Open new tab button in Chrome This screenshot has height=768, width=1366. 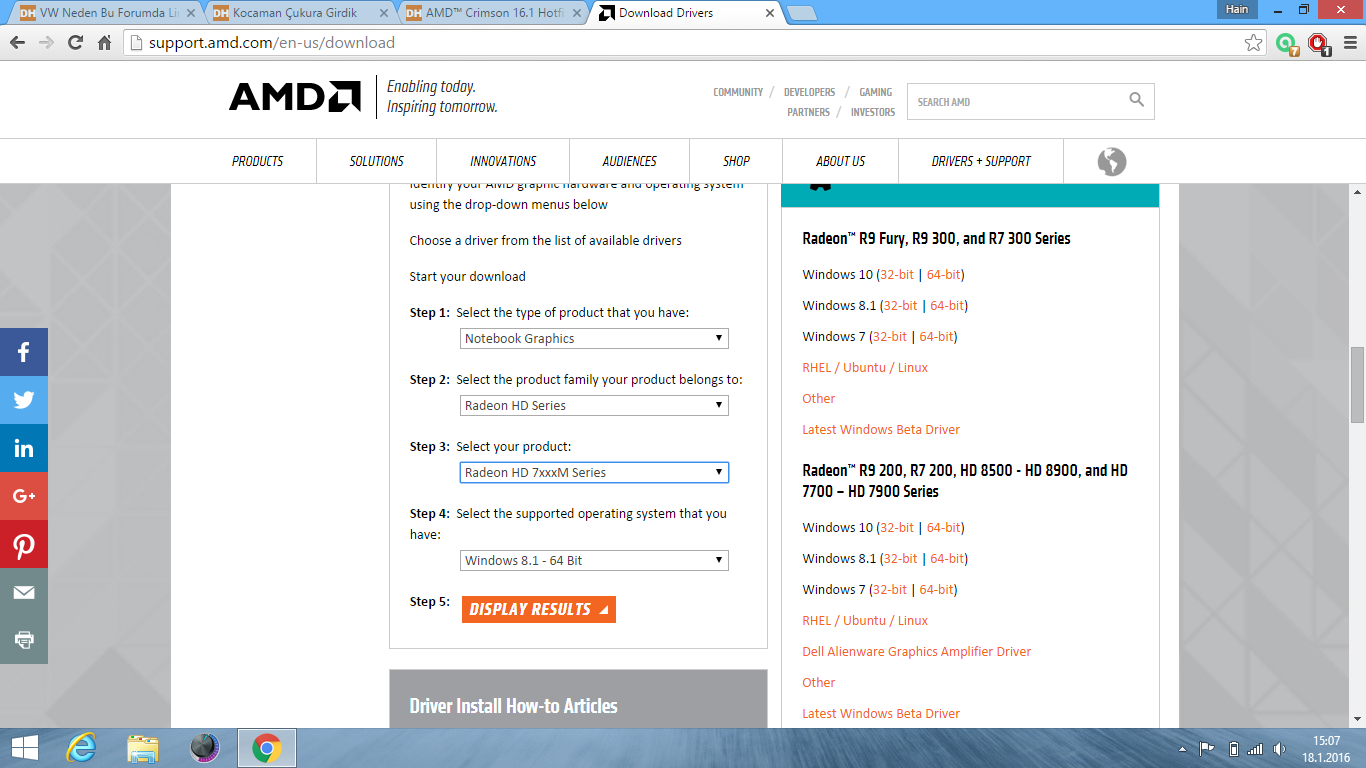click(x=801, y=14)
